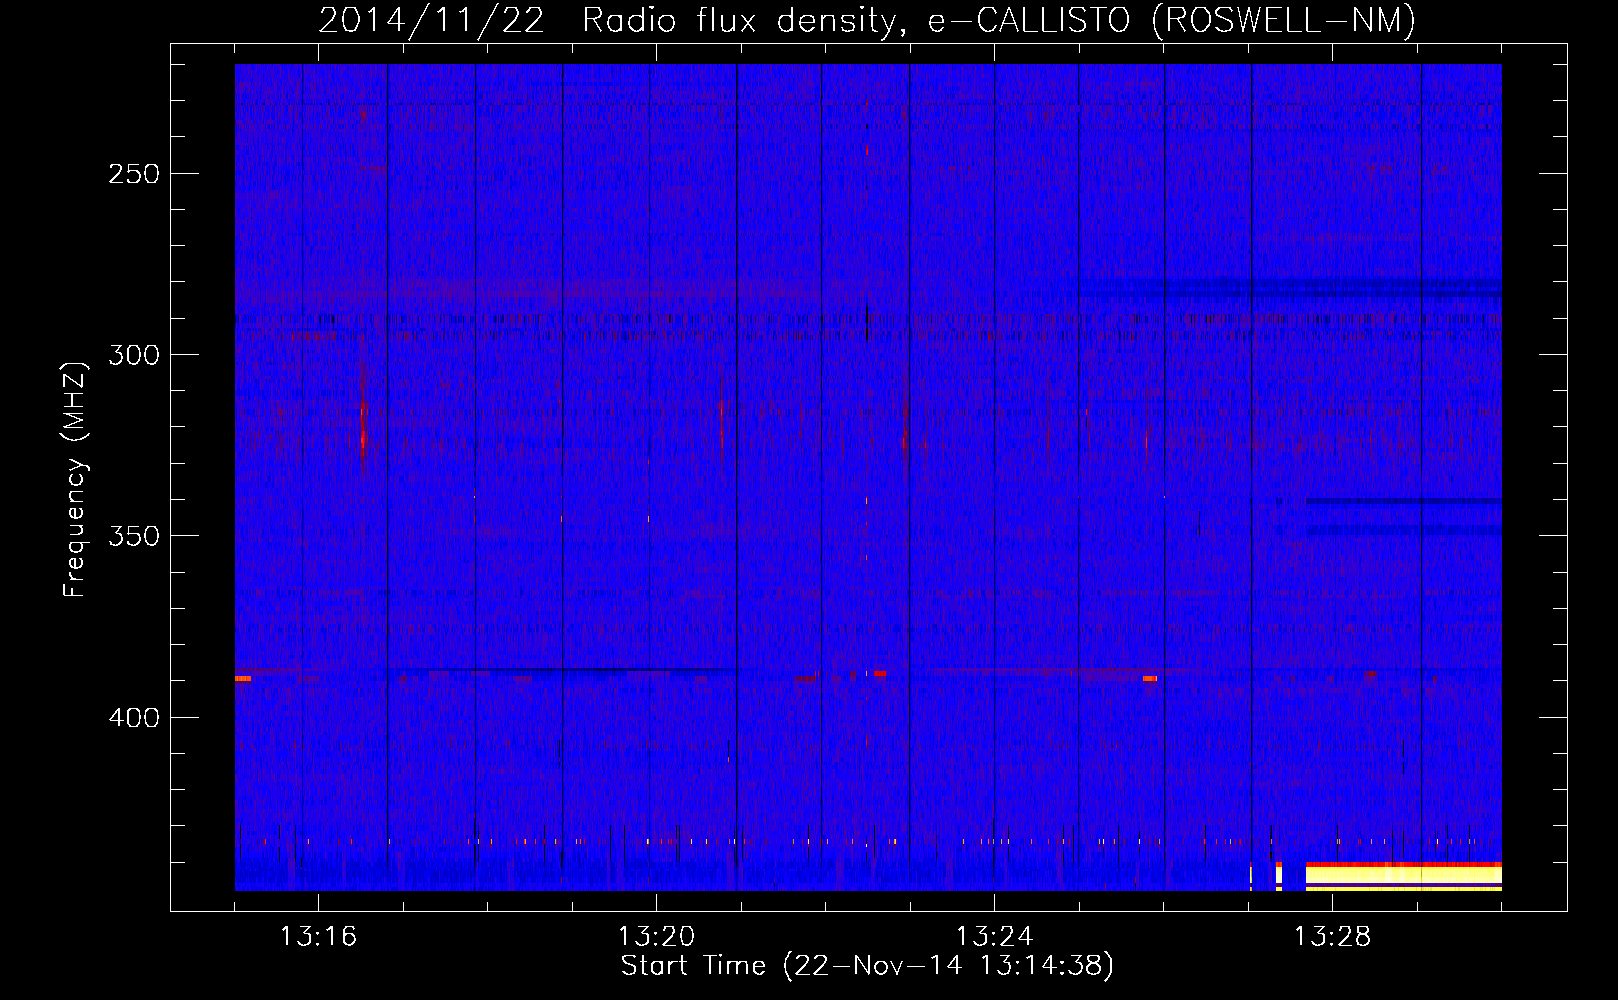Click the 400 frequency tick label
Viewport: 1618px width, 1000px height.
(134, 718)
